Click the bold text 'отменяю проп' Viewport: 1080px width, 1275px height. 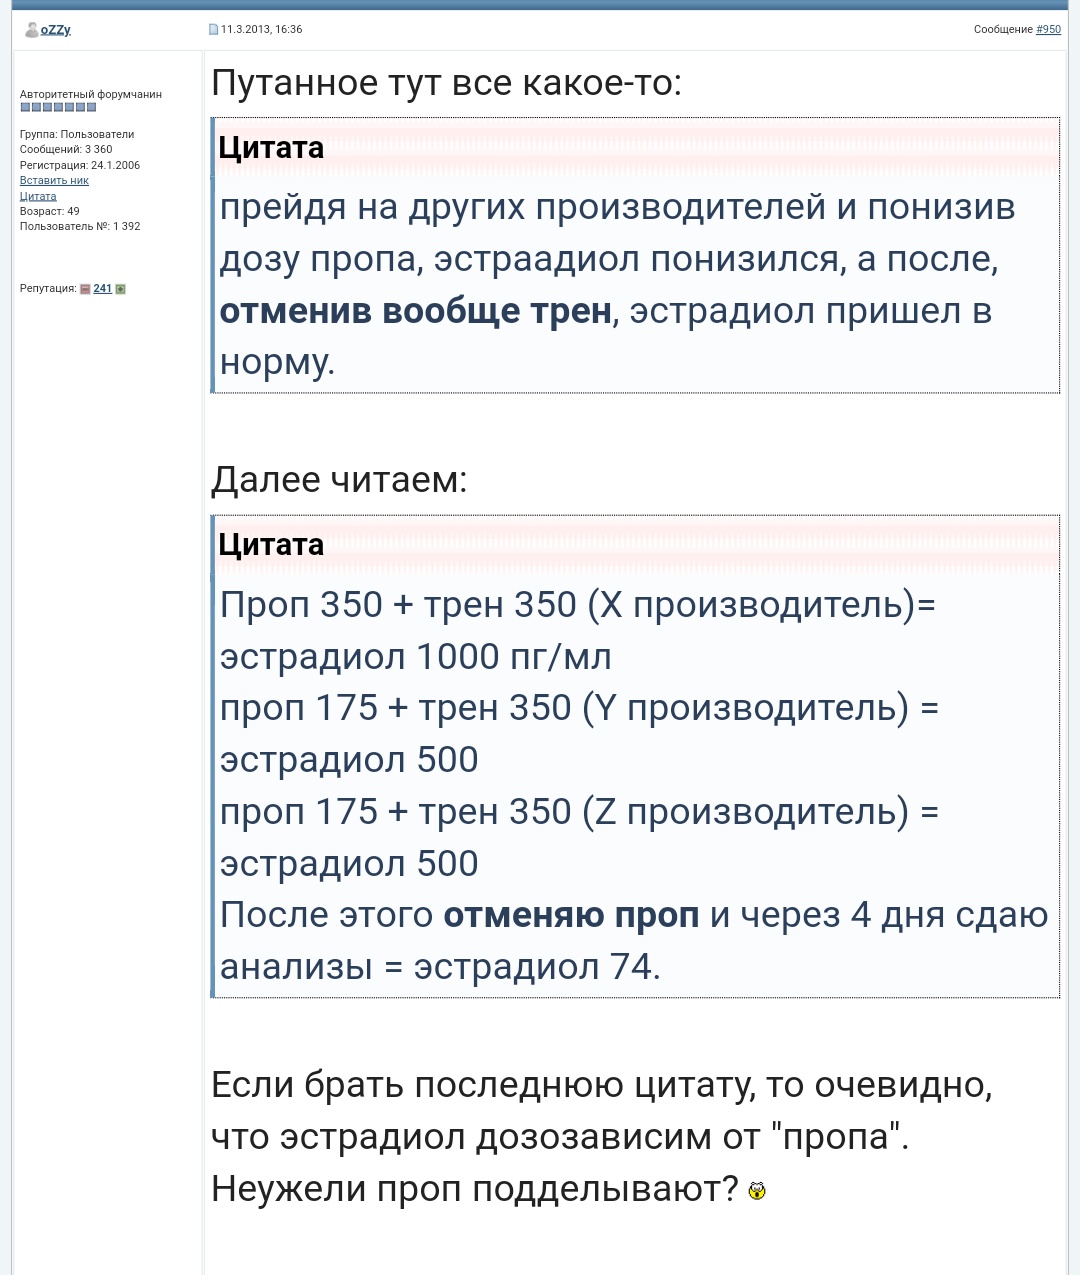(571, 915)
